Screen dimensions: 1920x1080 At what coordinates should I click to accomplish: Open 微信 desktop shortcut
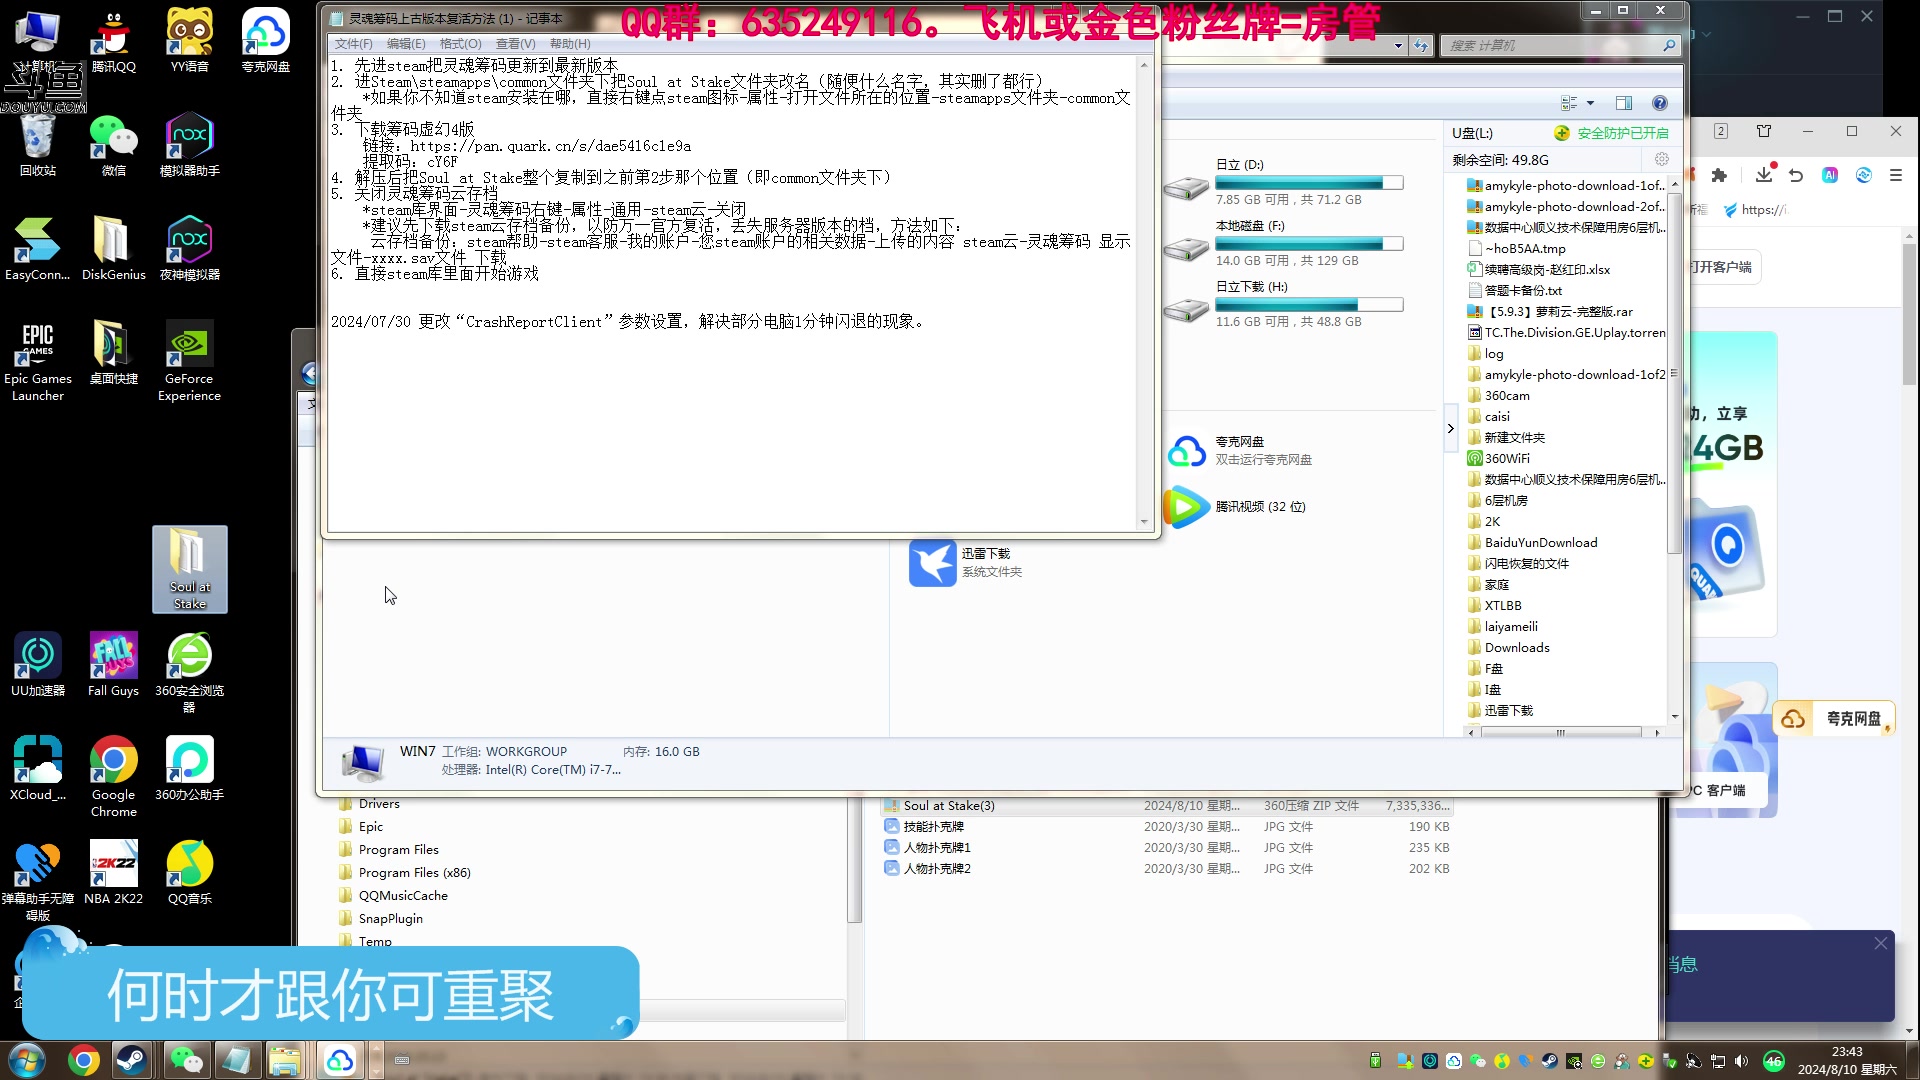click(x=113, y=145)
